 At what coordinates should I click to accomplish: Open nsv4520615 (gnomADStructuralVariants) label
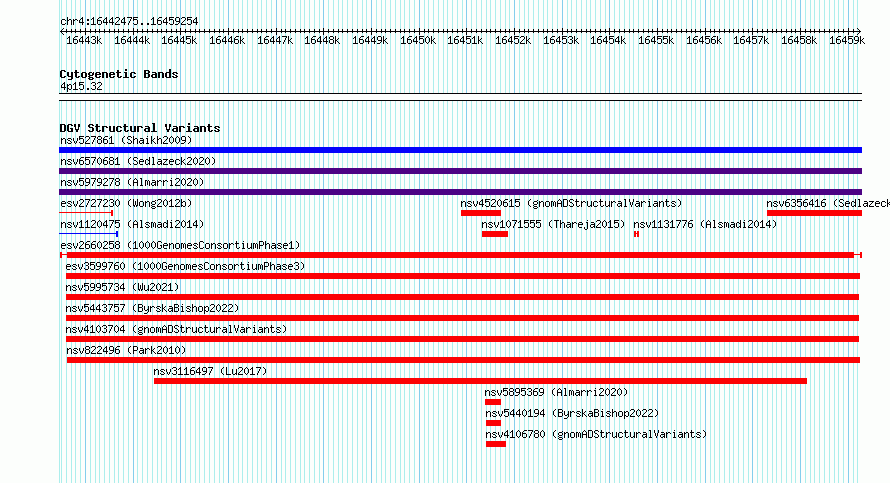[571, 203]
